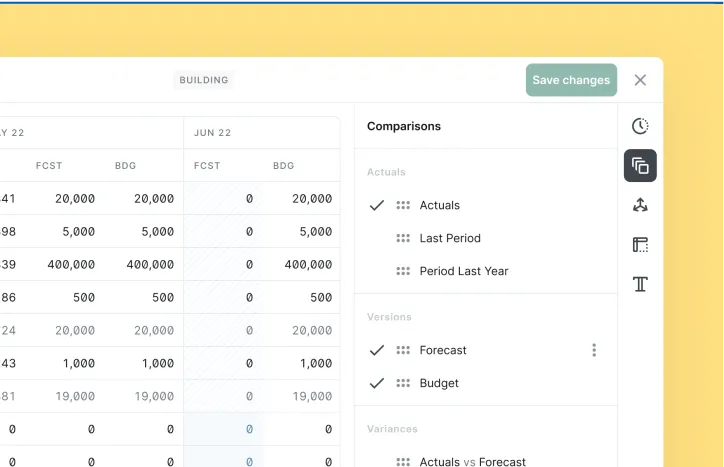Click drag handle beside Actuals vs Forecast
724x467 pixels.
[403, 461]
